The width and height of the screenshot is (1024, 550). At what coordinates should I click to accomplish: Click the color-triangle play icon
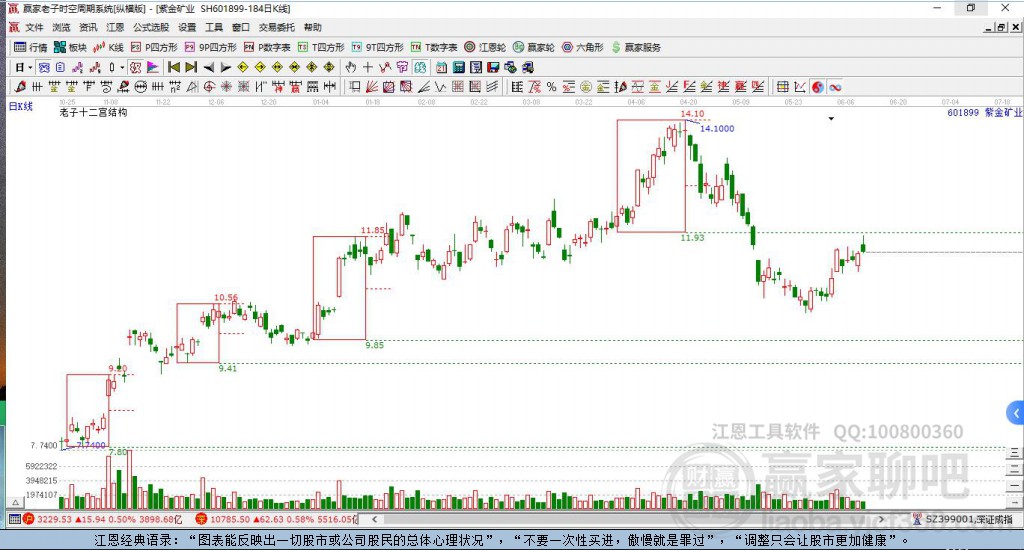[153, 67]
